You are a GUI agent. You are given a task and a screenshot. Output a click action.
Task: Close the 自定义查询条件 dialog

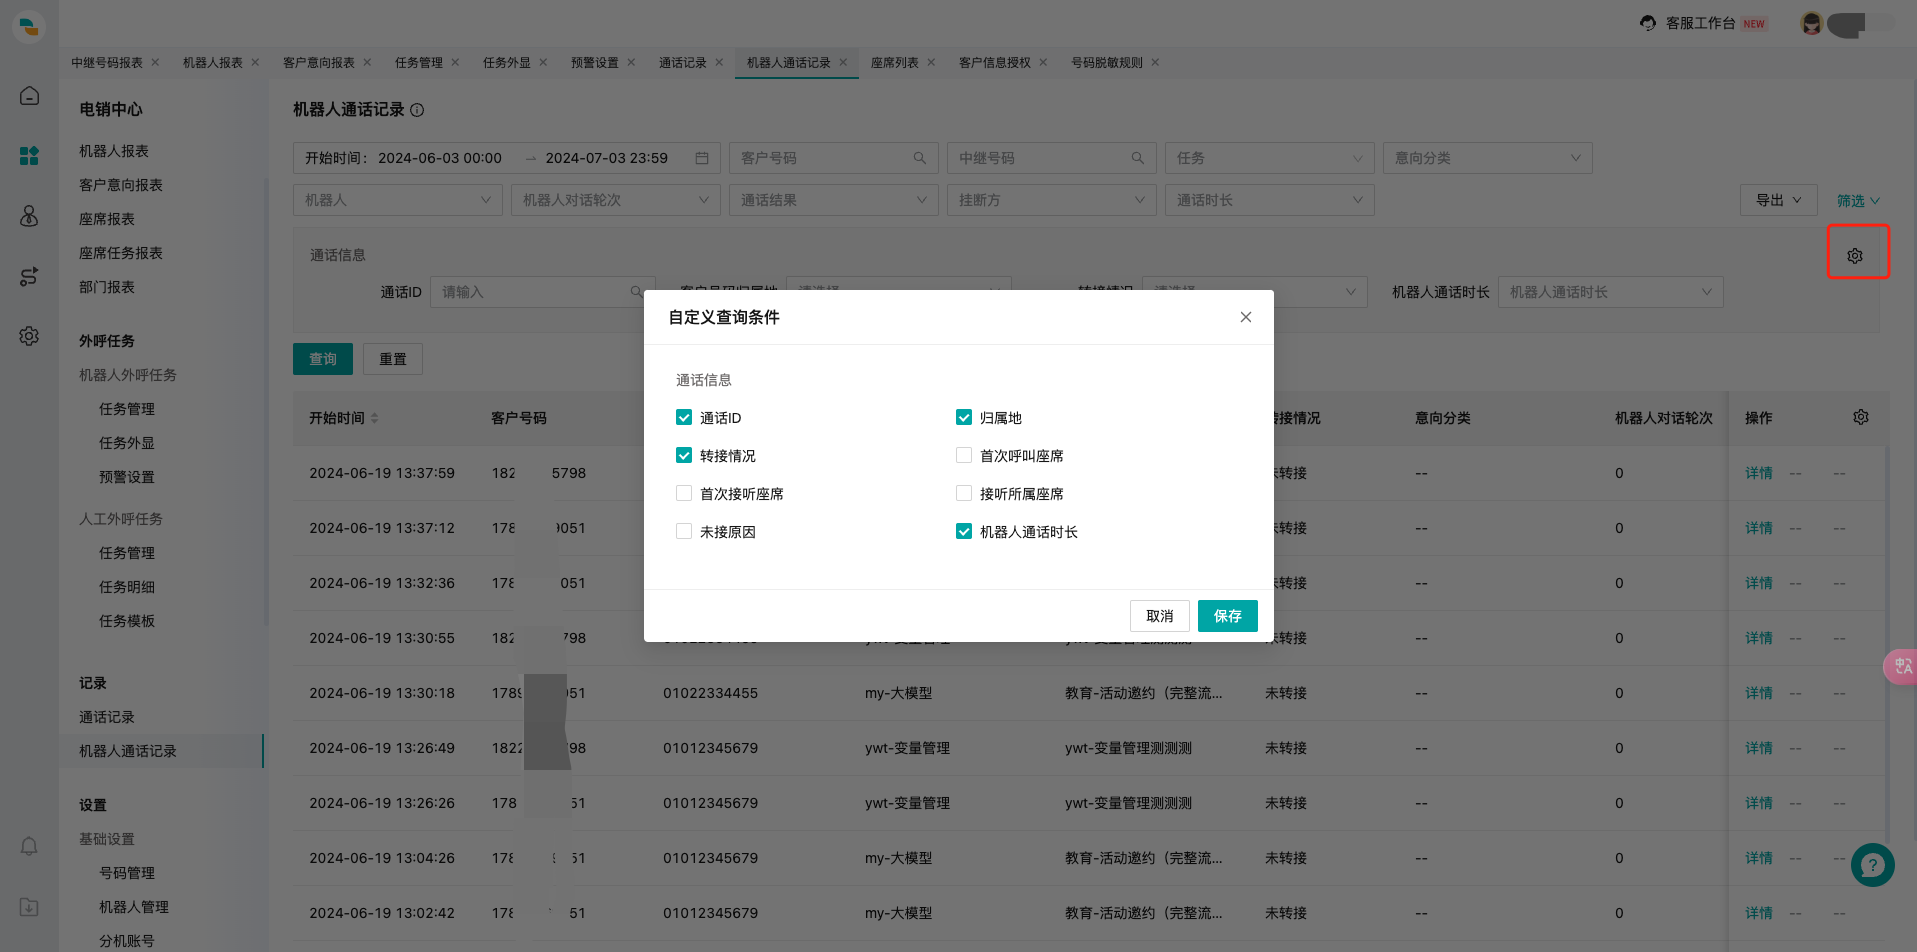click(1246, 317)
